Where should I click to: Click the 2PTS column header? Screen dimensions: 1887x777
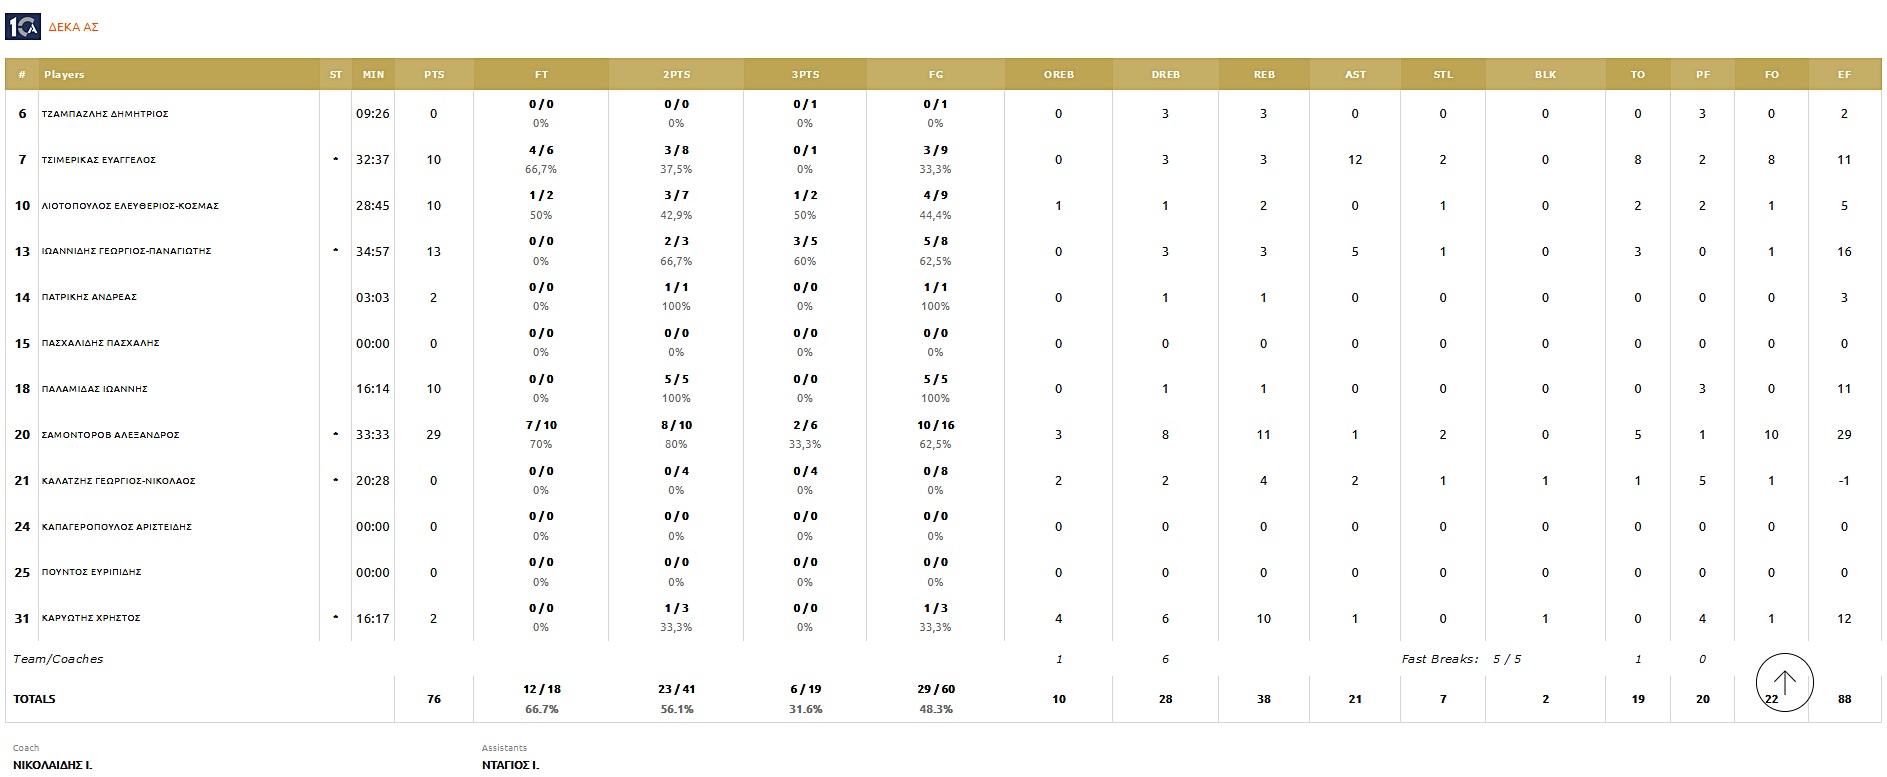tap(676, 75)
